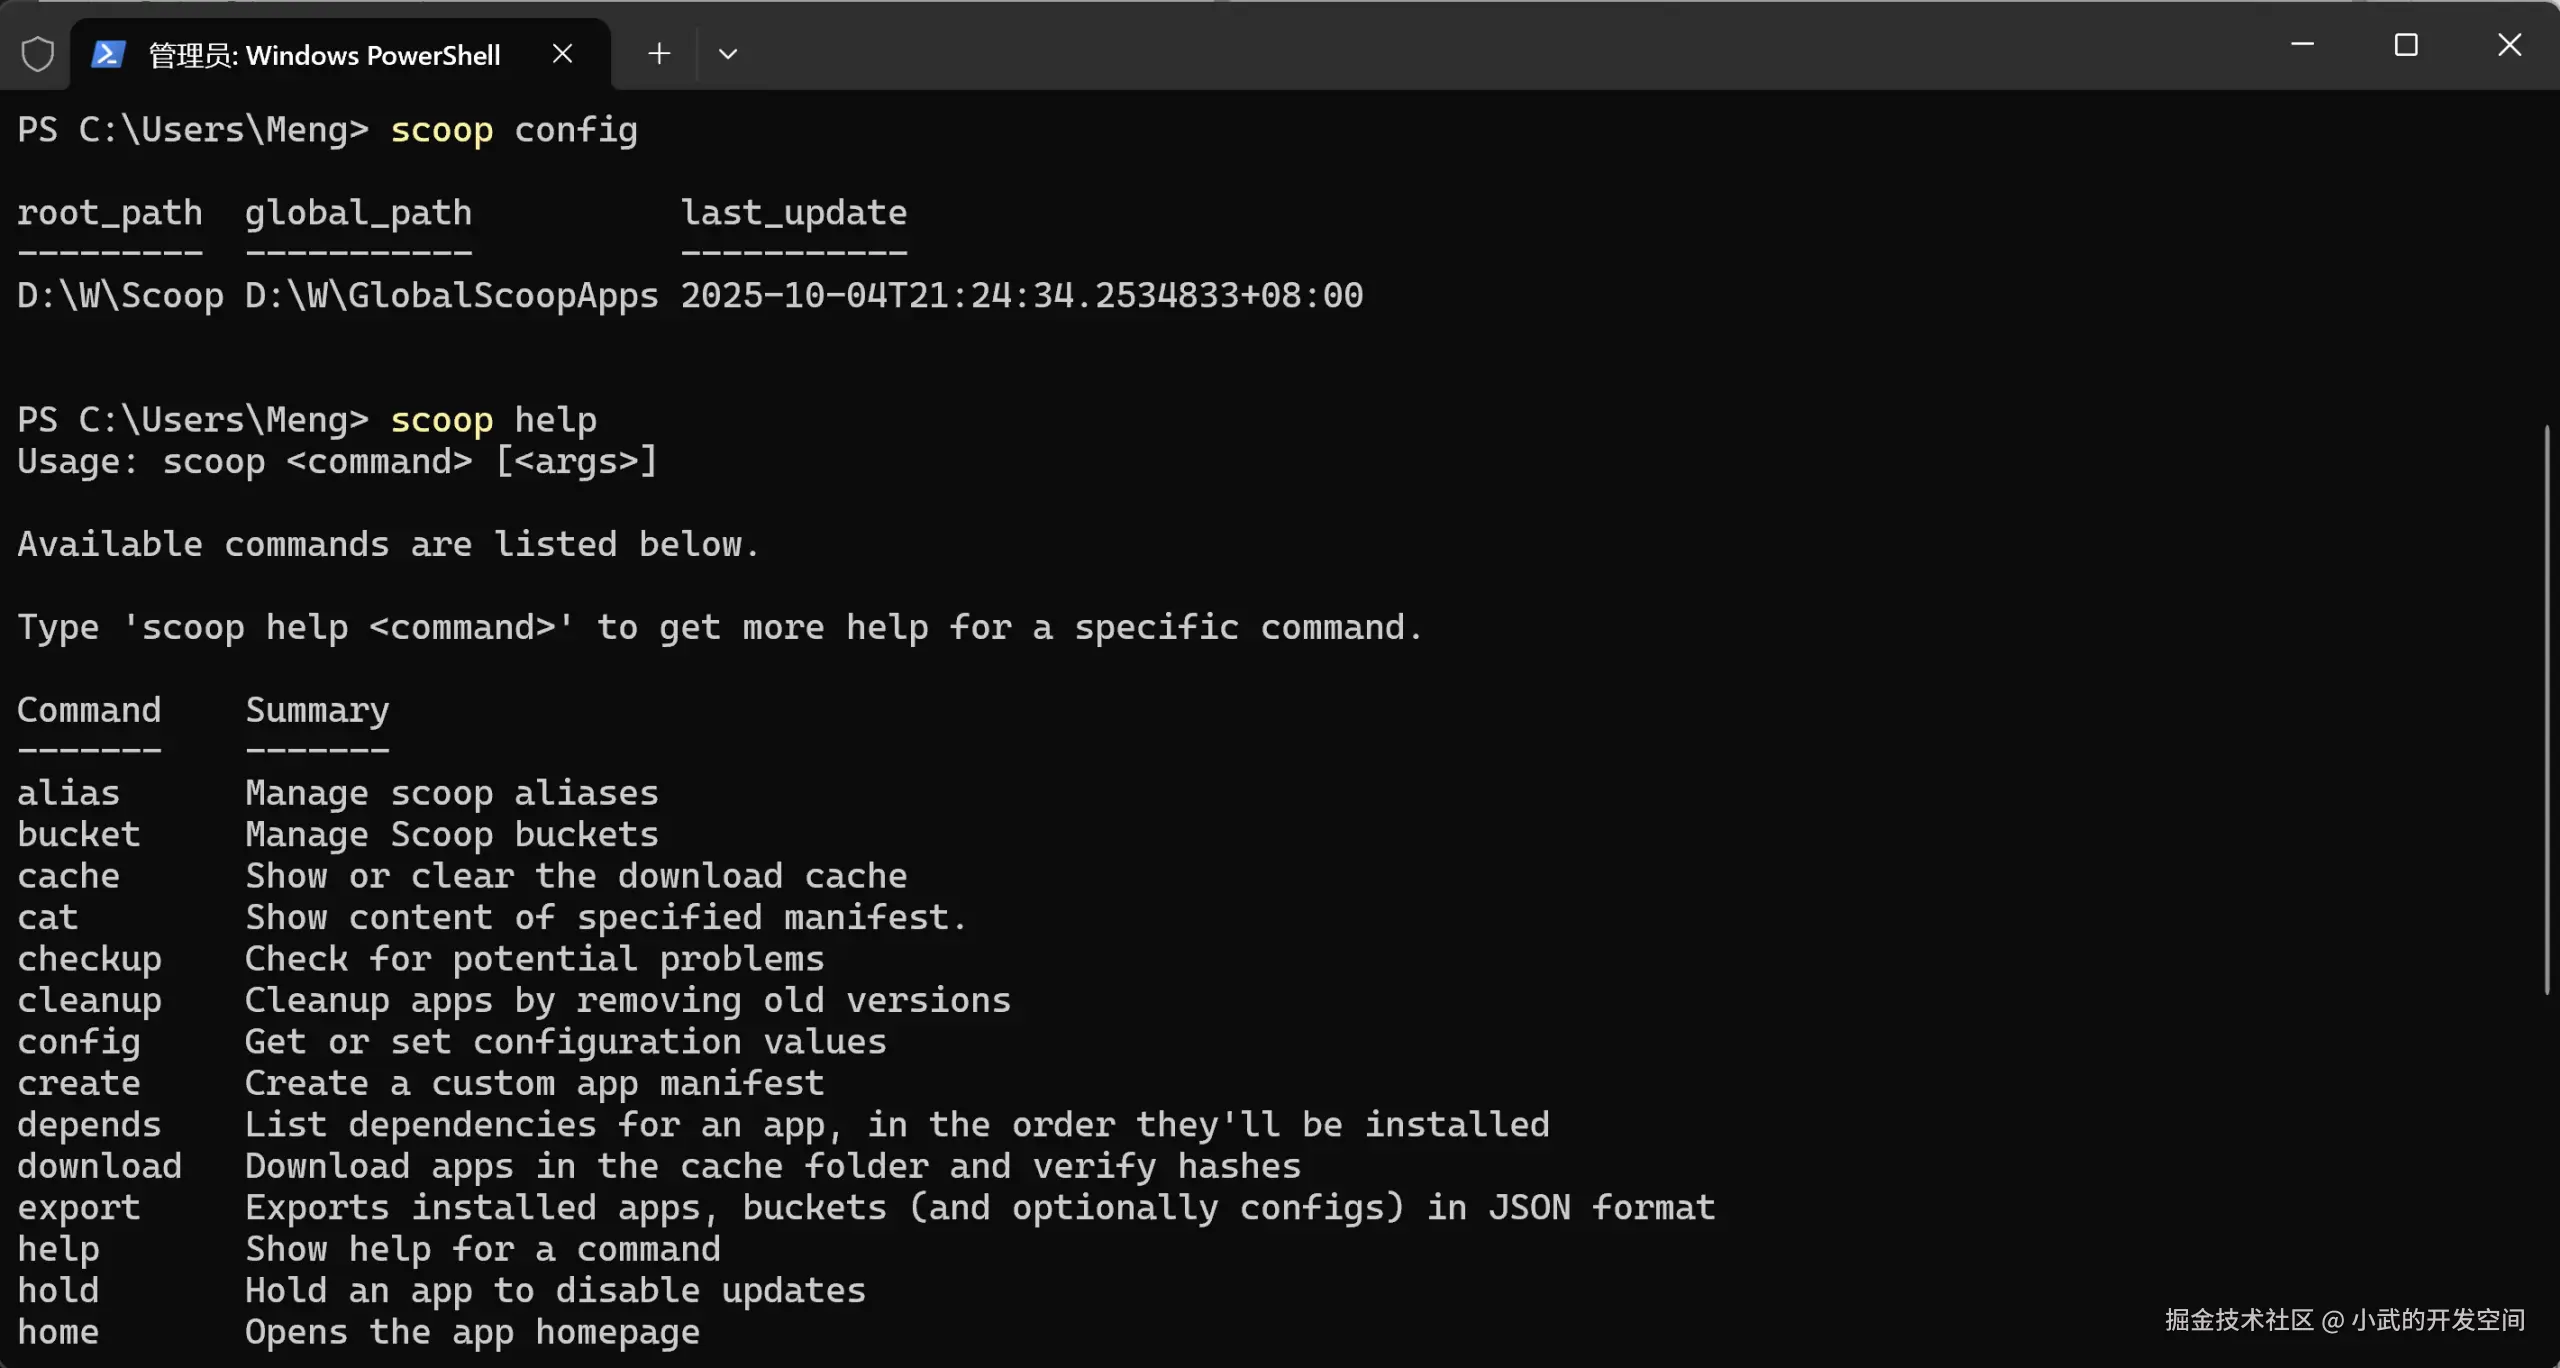This screenshot has height=1368, width=2560.
Task: Click the 'bucket' command entry
Action: tap(79, 835)
